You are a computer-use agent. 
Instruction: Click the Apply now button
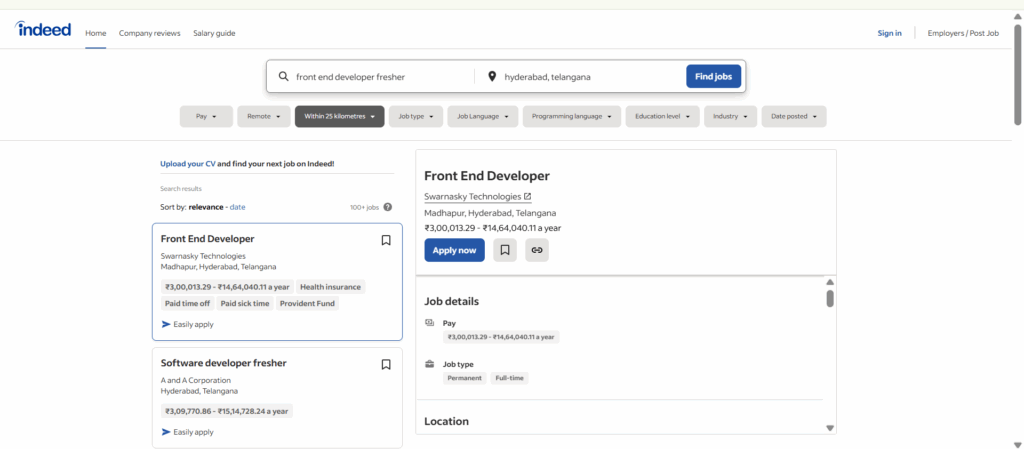[x=455, y=250]
